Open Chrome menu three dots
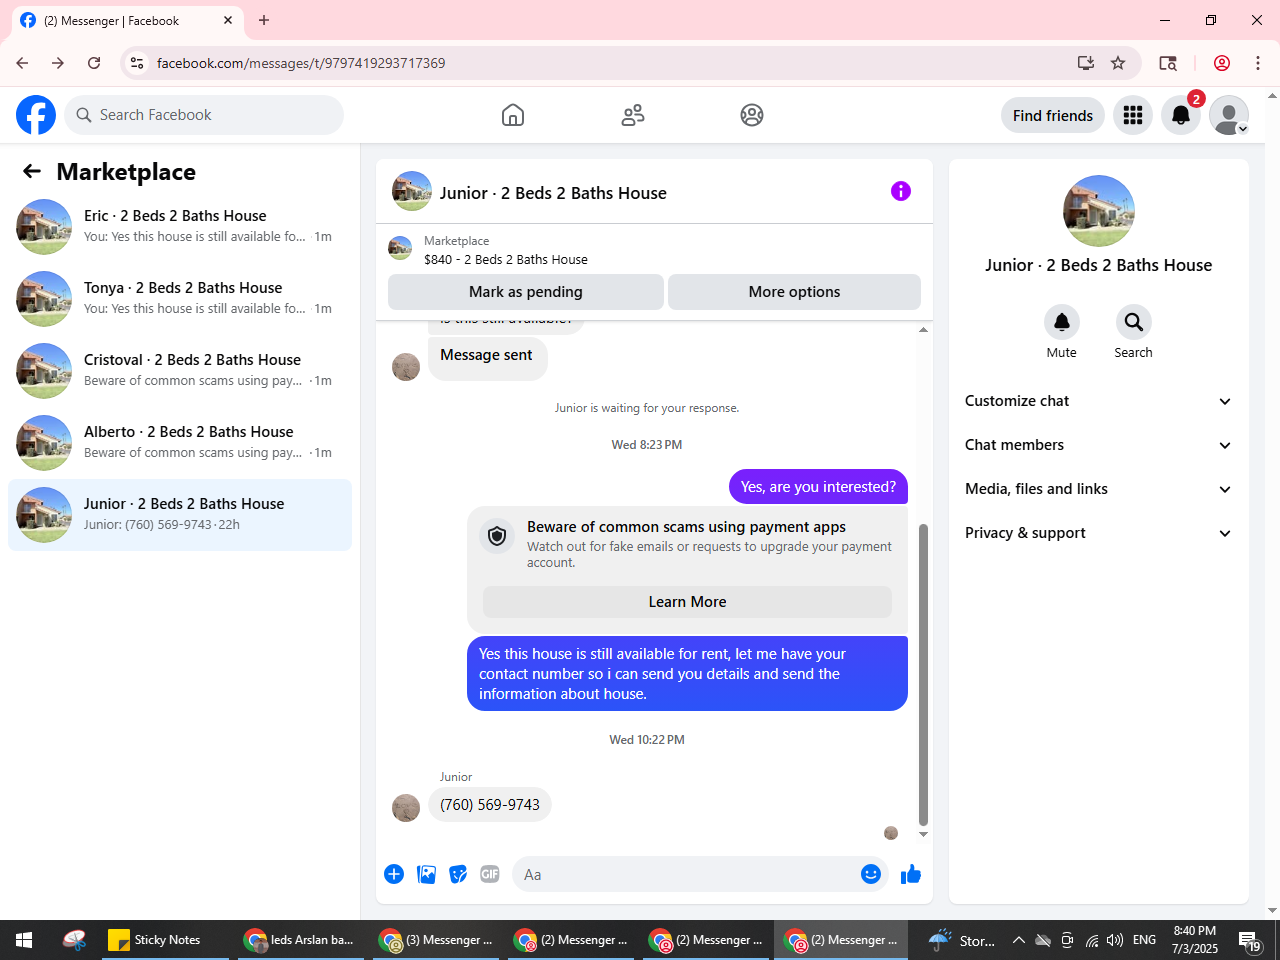 click(1258, 63)
